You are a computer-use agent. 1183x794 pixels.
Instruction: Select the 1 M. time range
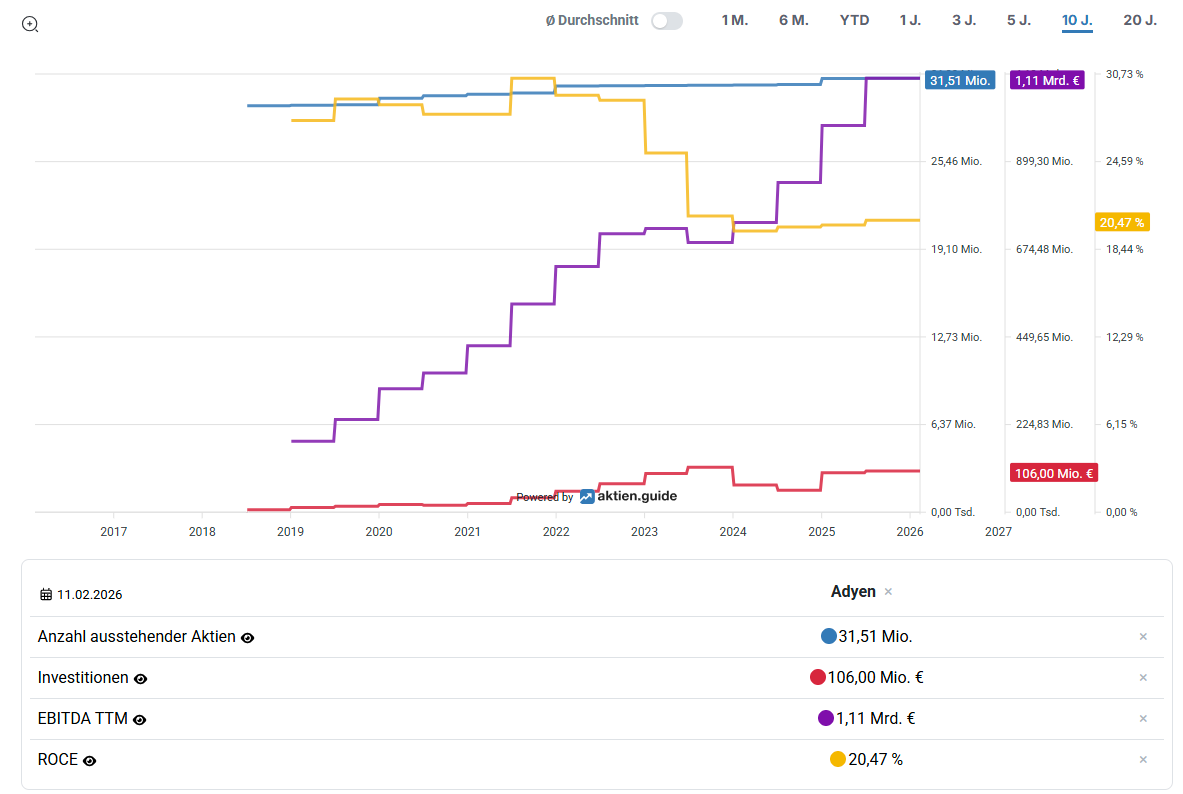pyautogui.click(x=734, y=20)
